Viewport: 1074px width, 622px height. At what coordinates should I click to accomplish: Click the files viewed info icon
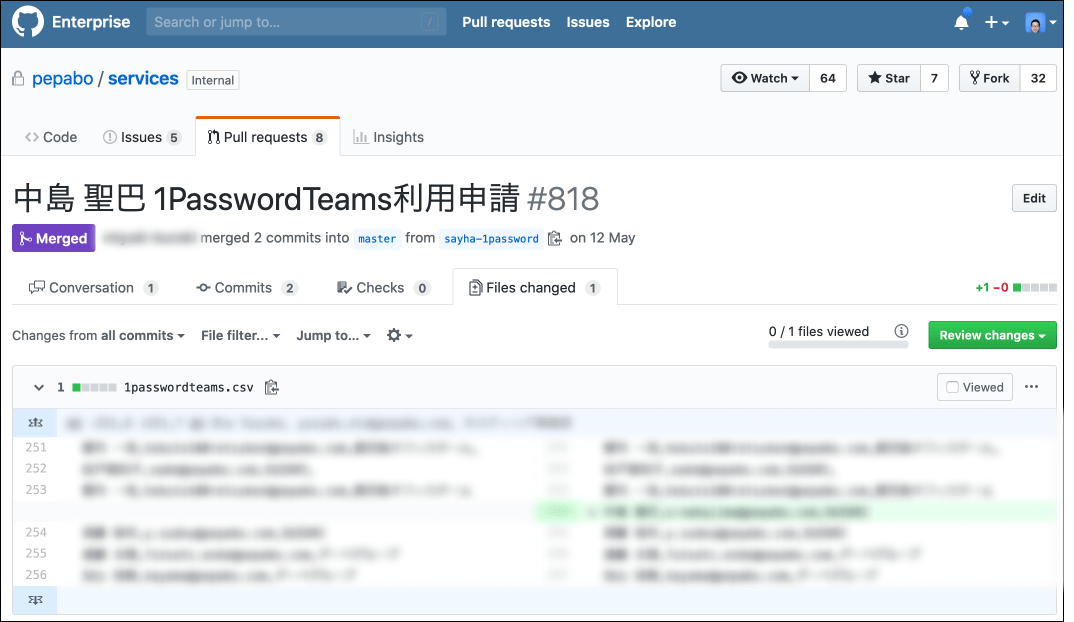point(901,332)
